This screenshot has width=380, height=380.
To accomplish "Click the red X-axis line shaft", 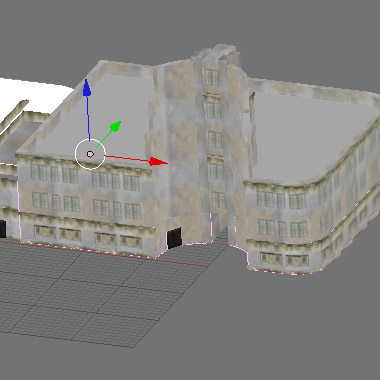I will coord(127,158).
